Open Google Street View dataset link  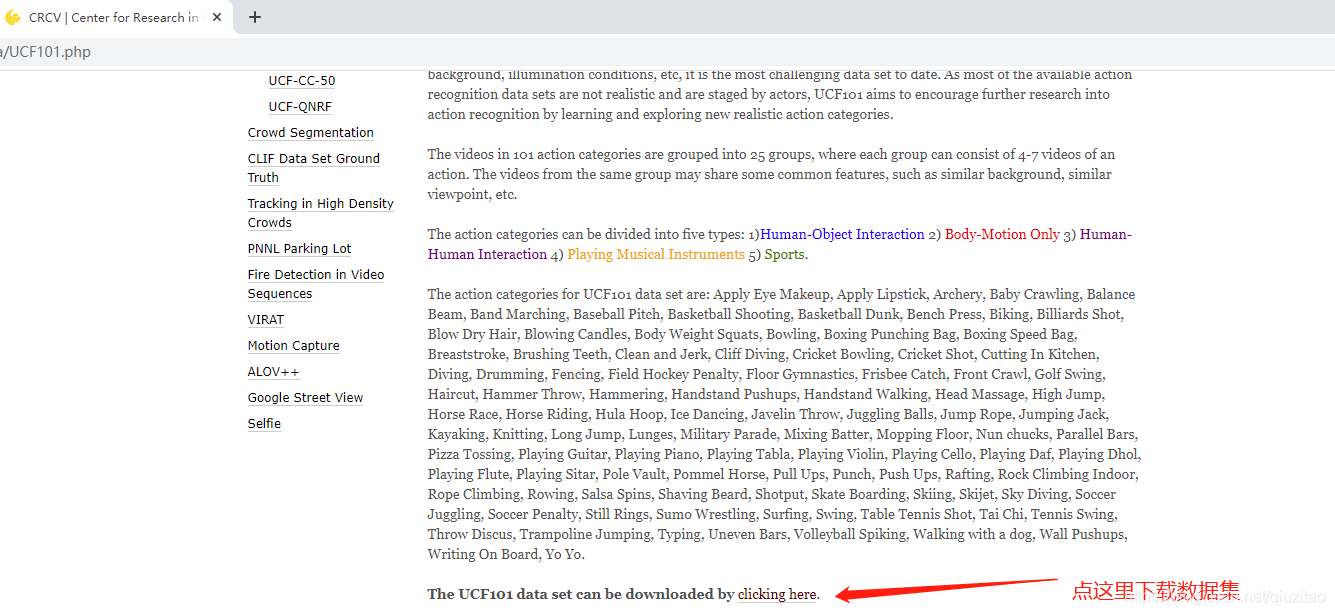306,398
